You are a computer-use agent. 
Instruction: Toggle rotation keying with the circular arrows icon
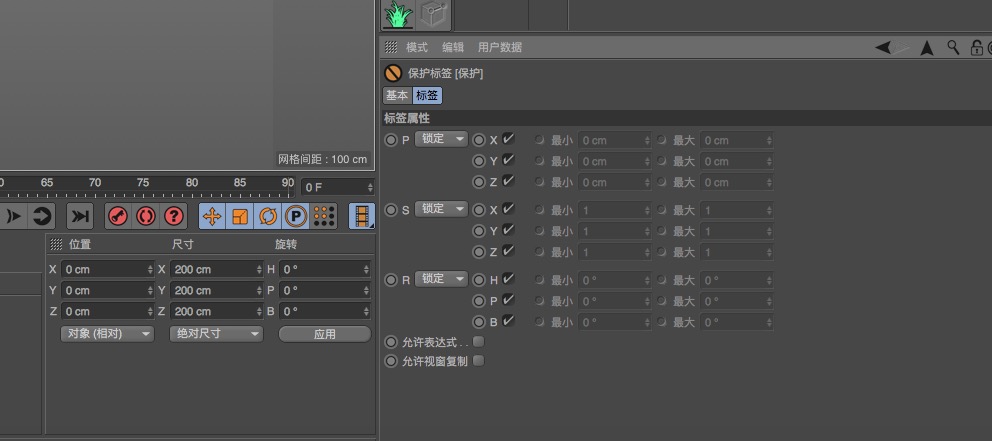(x=268, y=216)
